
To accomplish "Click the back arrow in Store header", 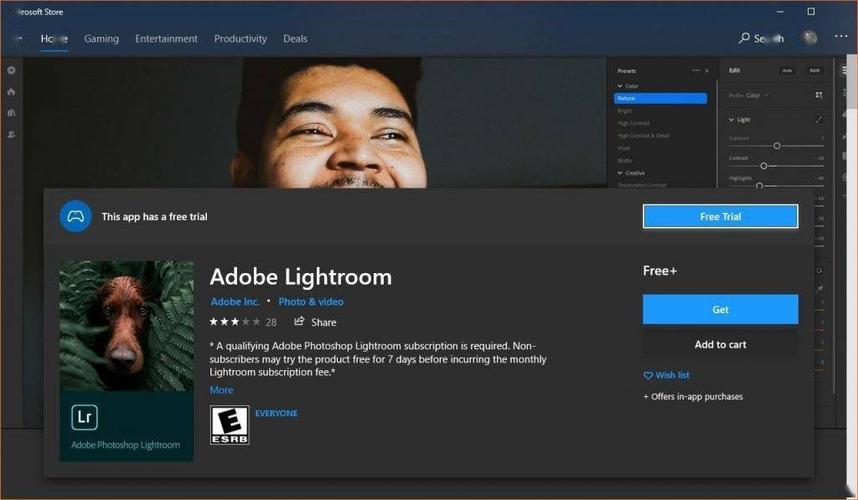I will (18, 38).
